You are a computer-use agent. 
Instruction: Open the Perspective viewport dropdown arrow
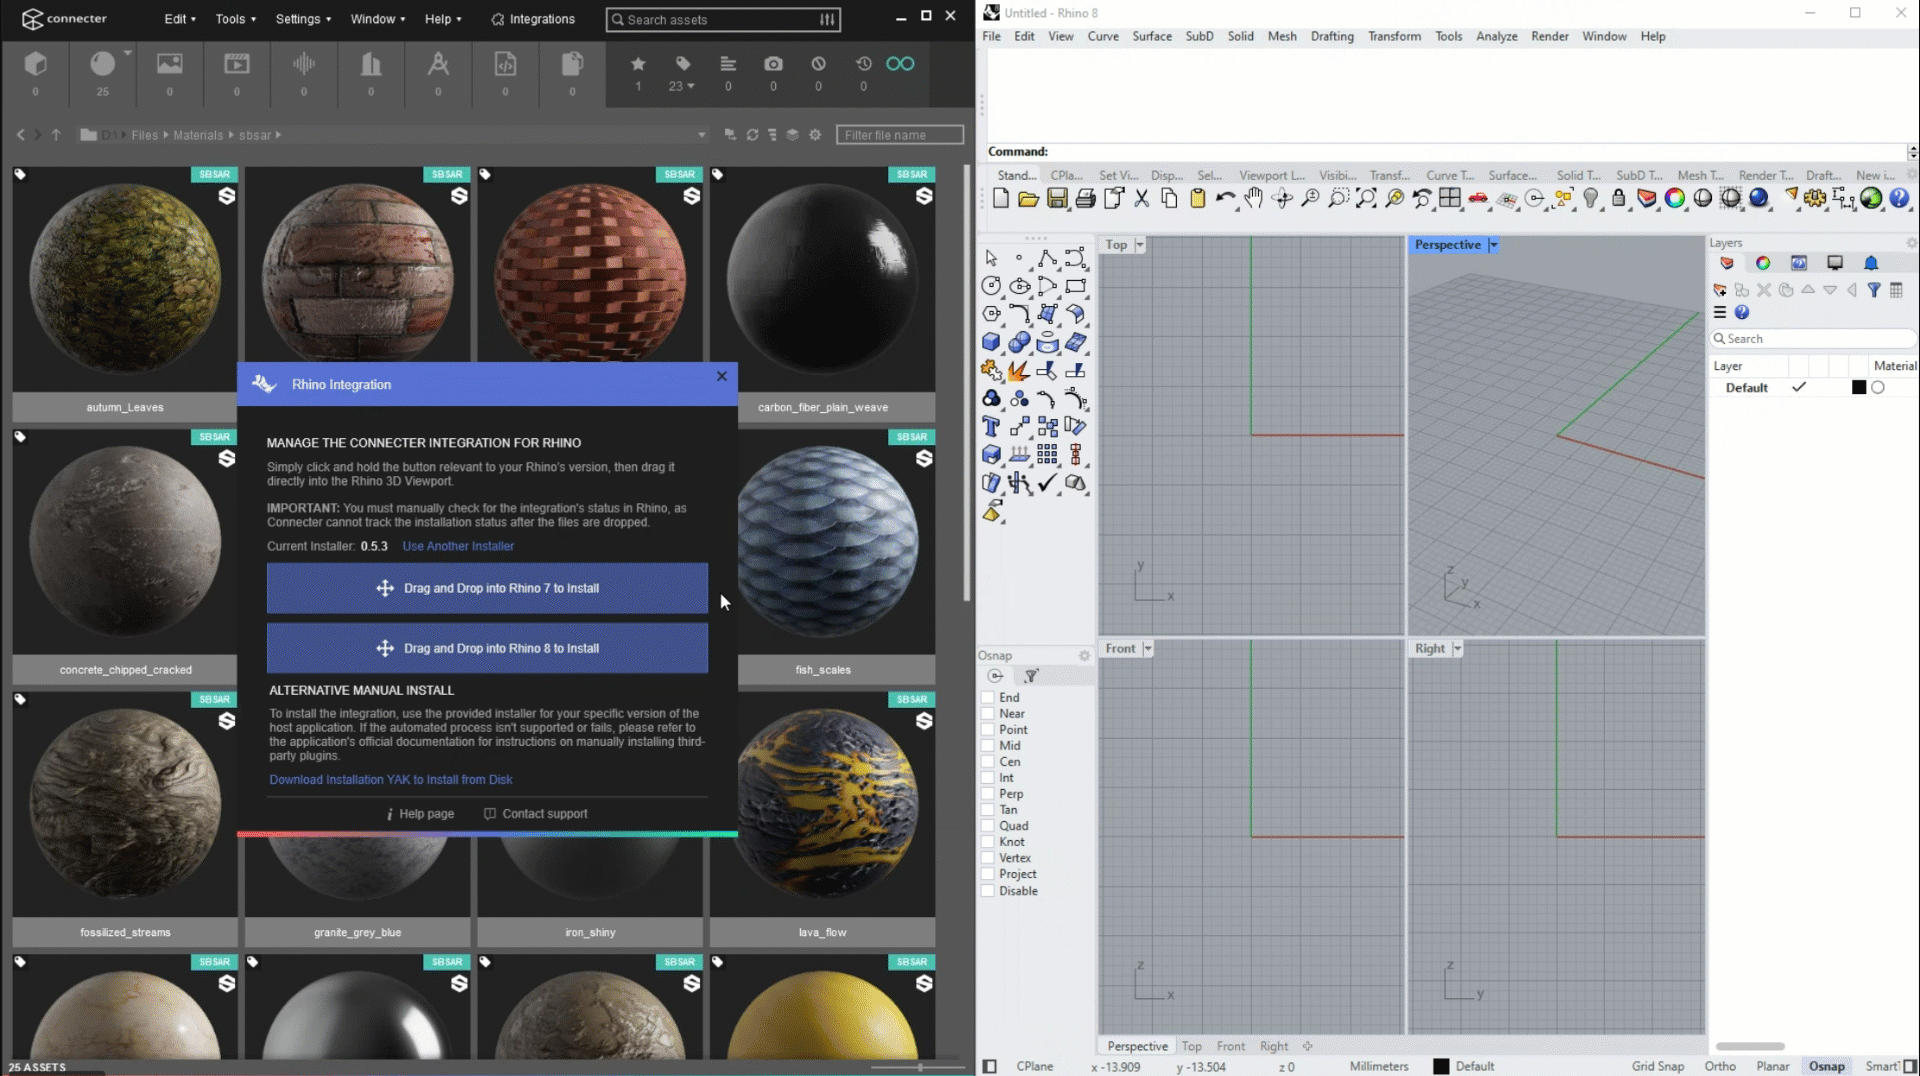click(1493, 245)
